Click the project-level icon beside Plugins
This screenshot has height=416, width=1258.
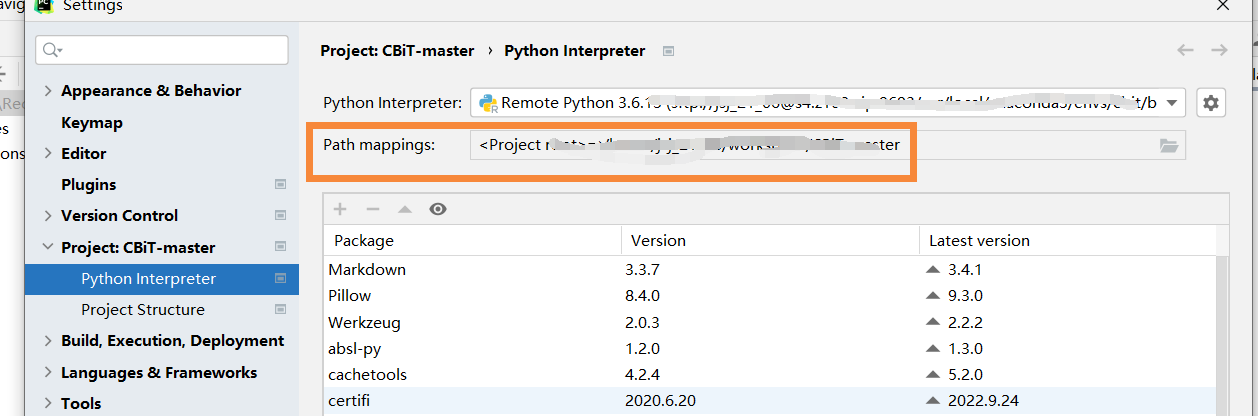tap(280, 185)
